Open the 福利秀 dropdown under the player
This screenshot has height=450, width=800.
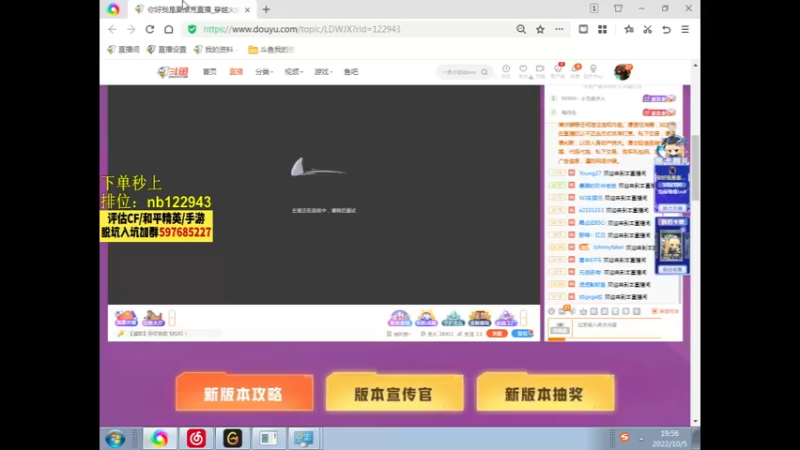(x=398, y=334)
